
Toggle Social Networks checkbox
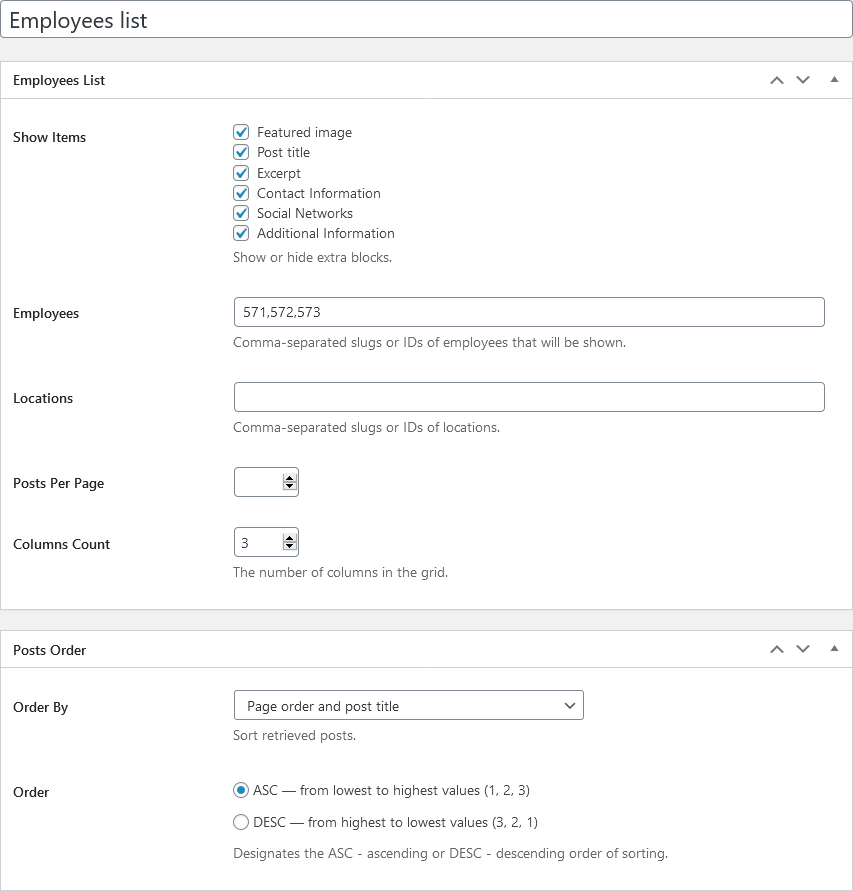coord(241,213)
